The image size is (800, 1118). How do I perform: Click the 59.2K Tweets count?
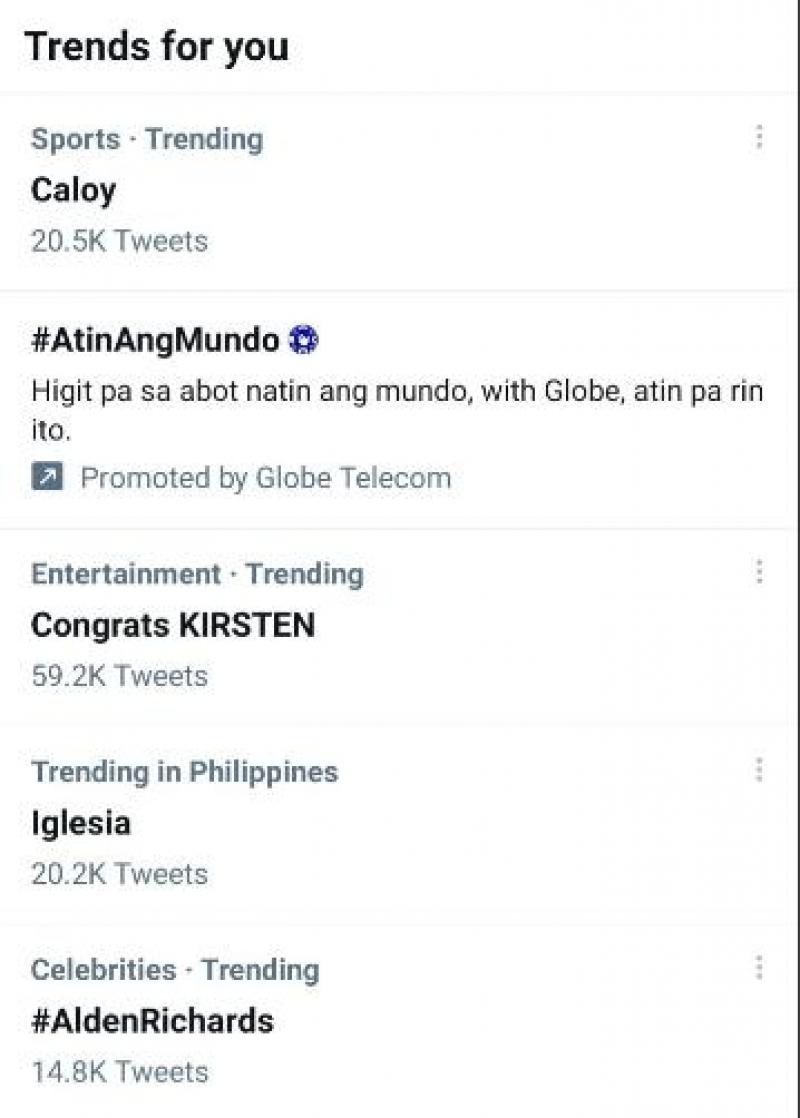pos(119,676)
